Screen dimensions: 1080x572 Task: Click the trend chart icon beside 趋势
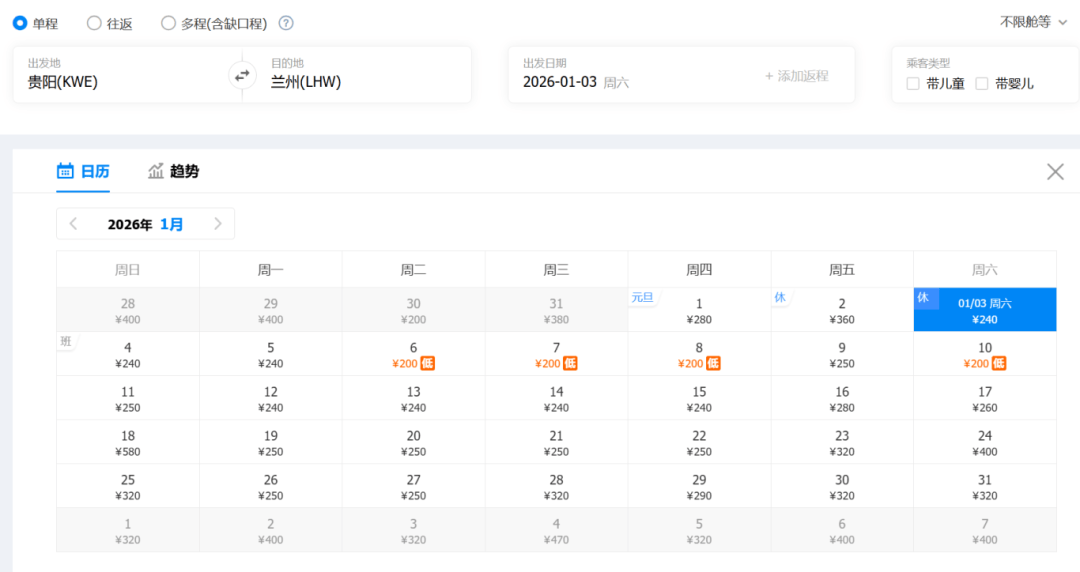click(156, 171)
